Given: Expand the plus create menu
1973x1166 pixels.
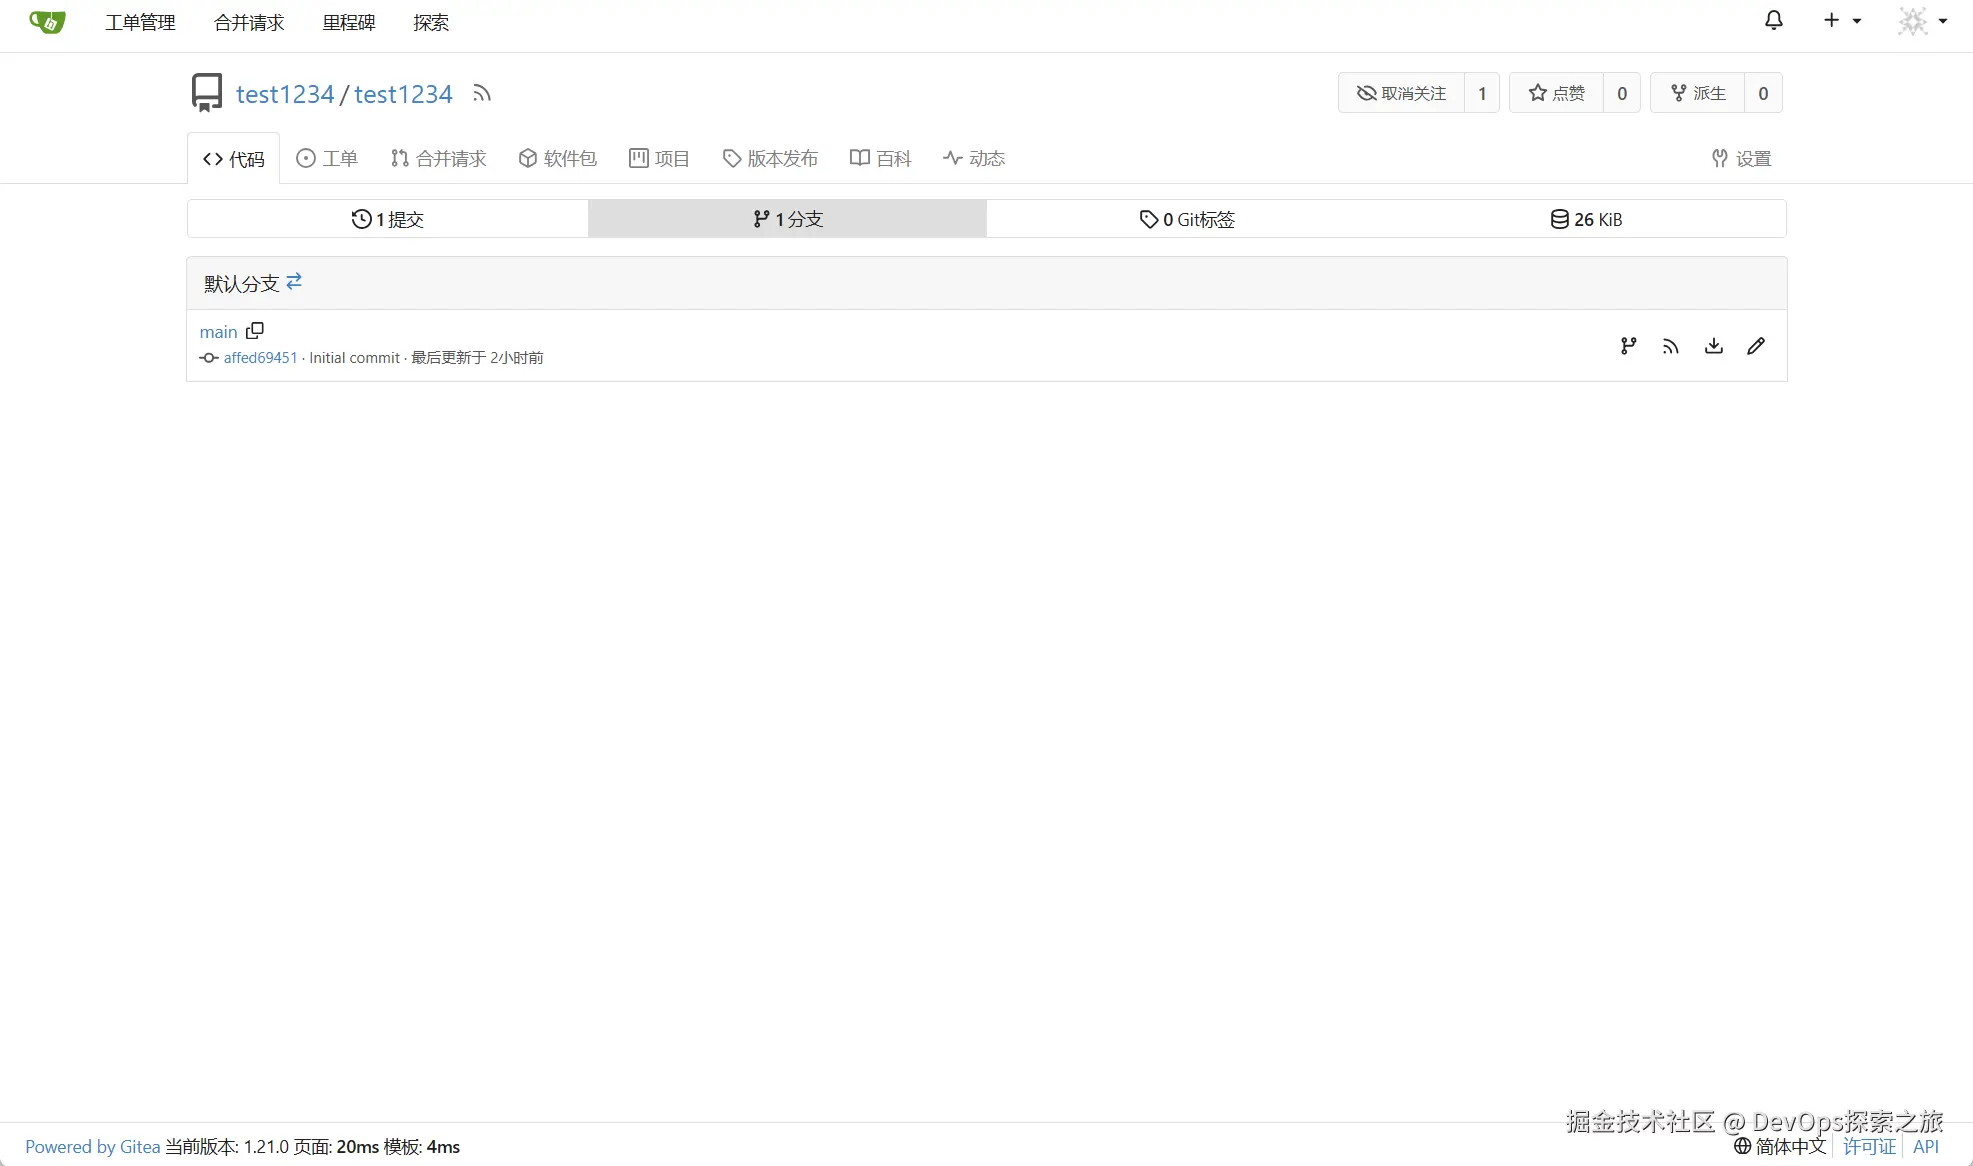Looking at the screenshot, I should click(1841, 21).
